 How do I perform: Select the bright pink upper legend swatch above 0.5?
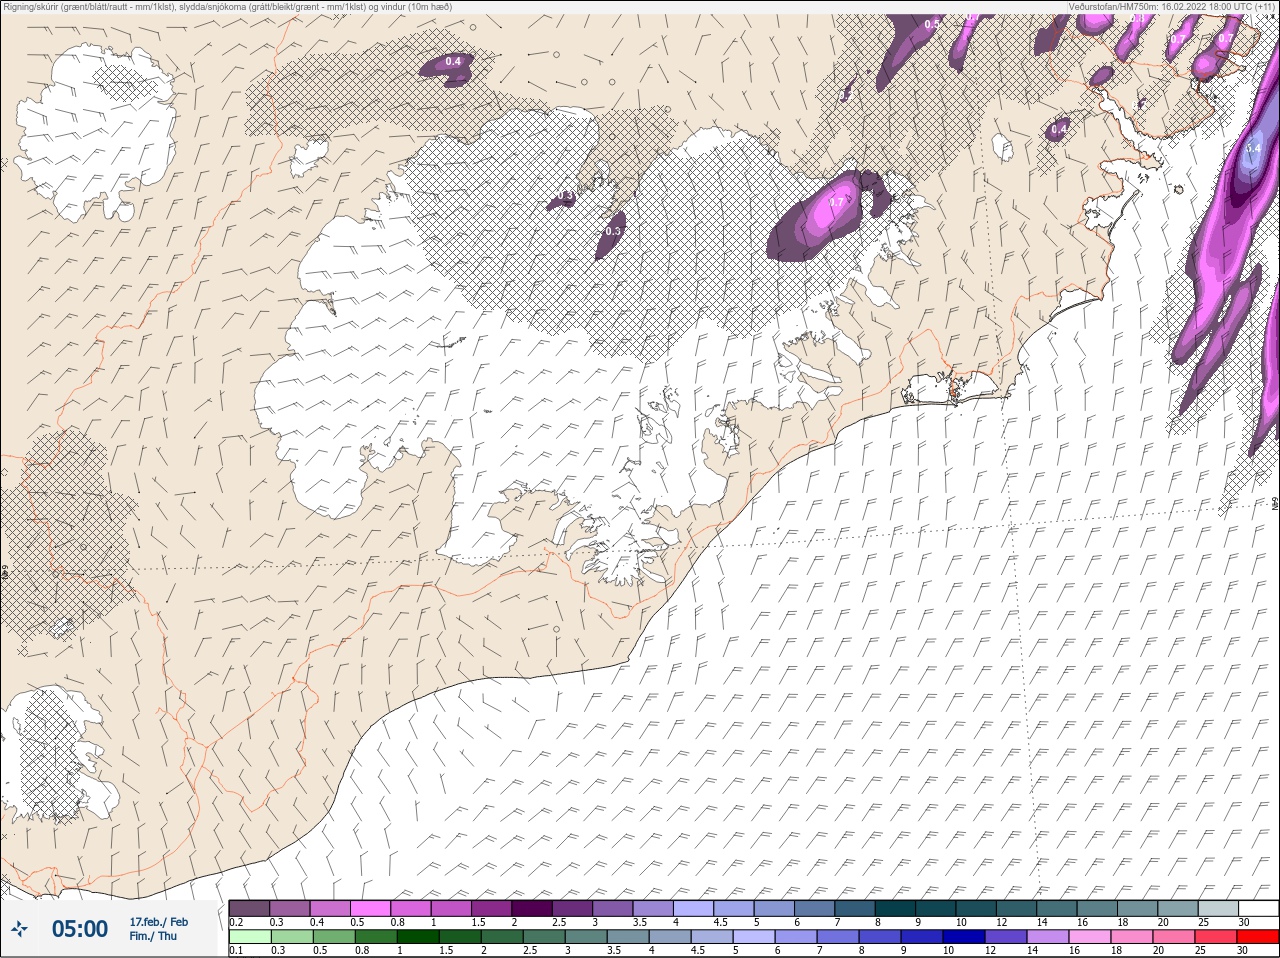pyautogui.click(x=370, y=908)
